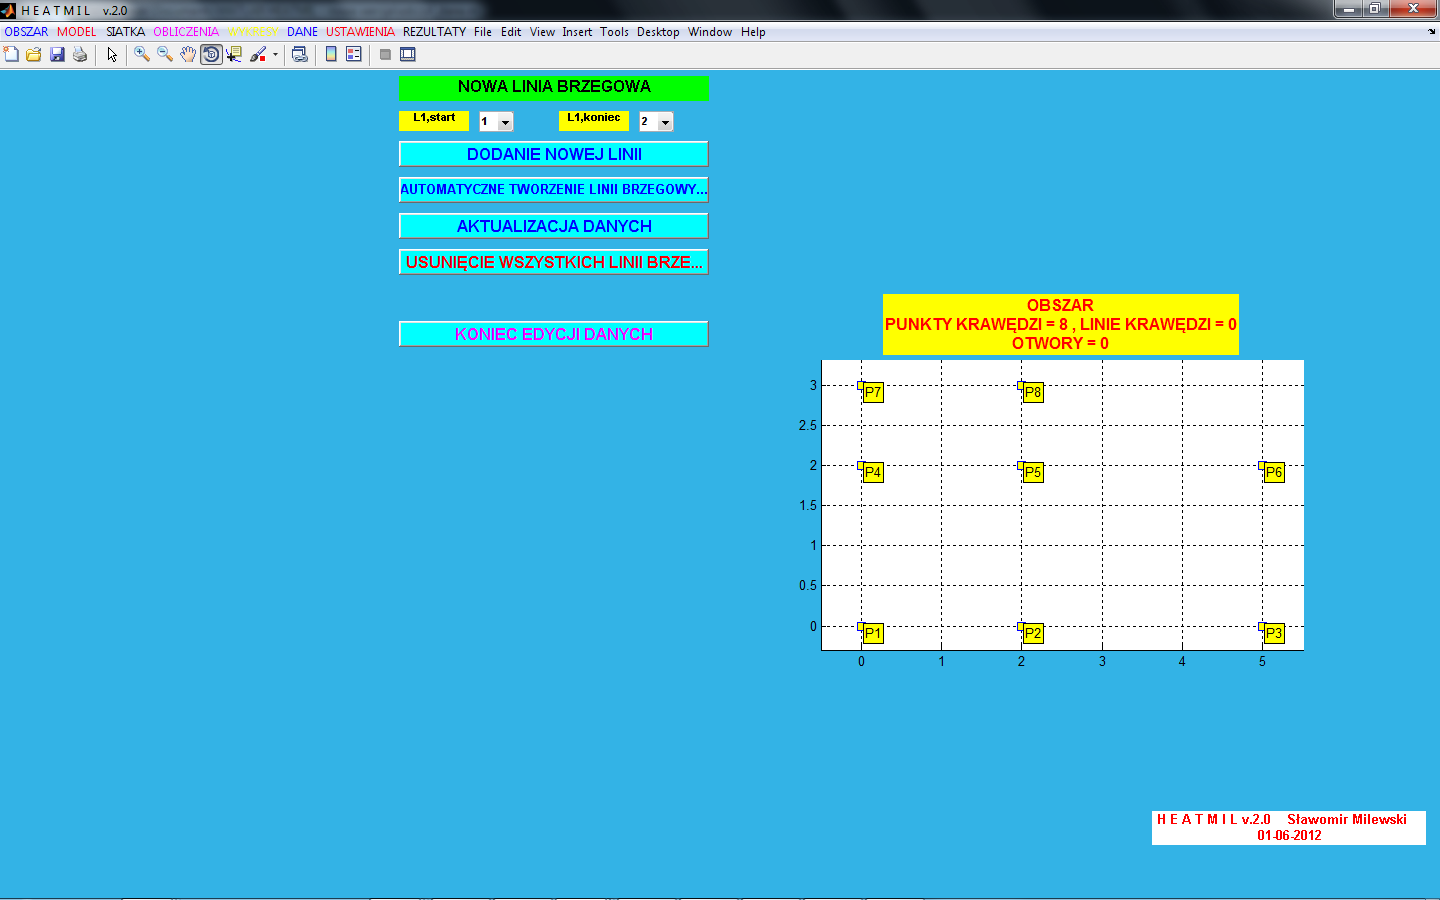Open the REZULTATY menu

434,32
